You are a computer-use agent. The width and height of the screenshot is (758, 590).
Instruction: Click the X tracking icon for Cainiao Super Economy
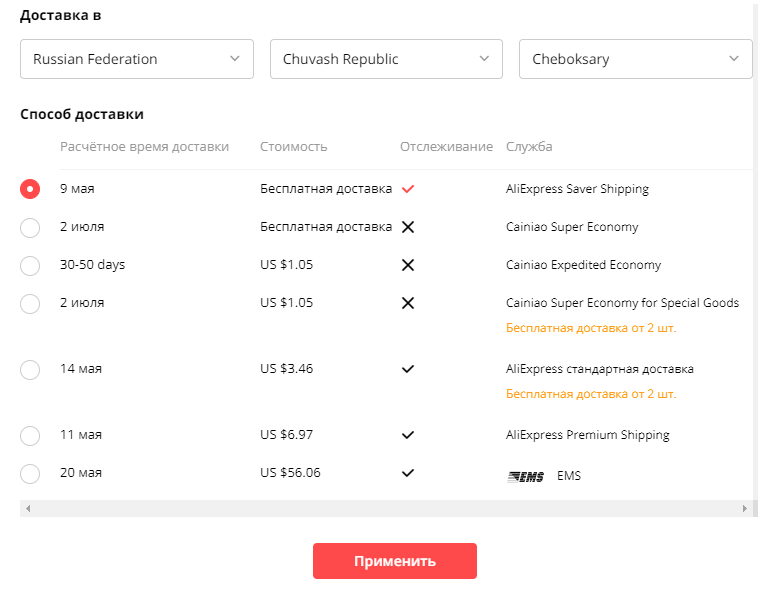coord(407,227)
